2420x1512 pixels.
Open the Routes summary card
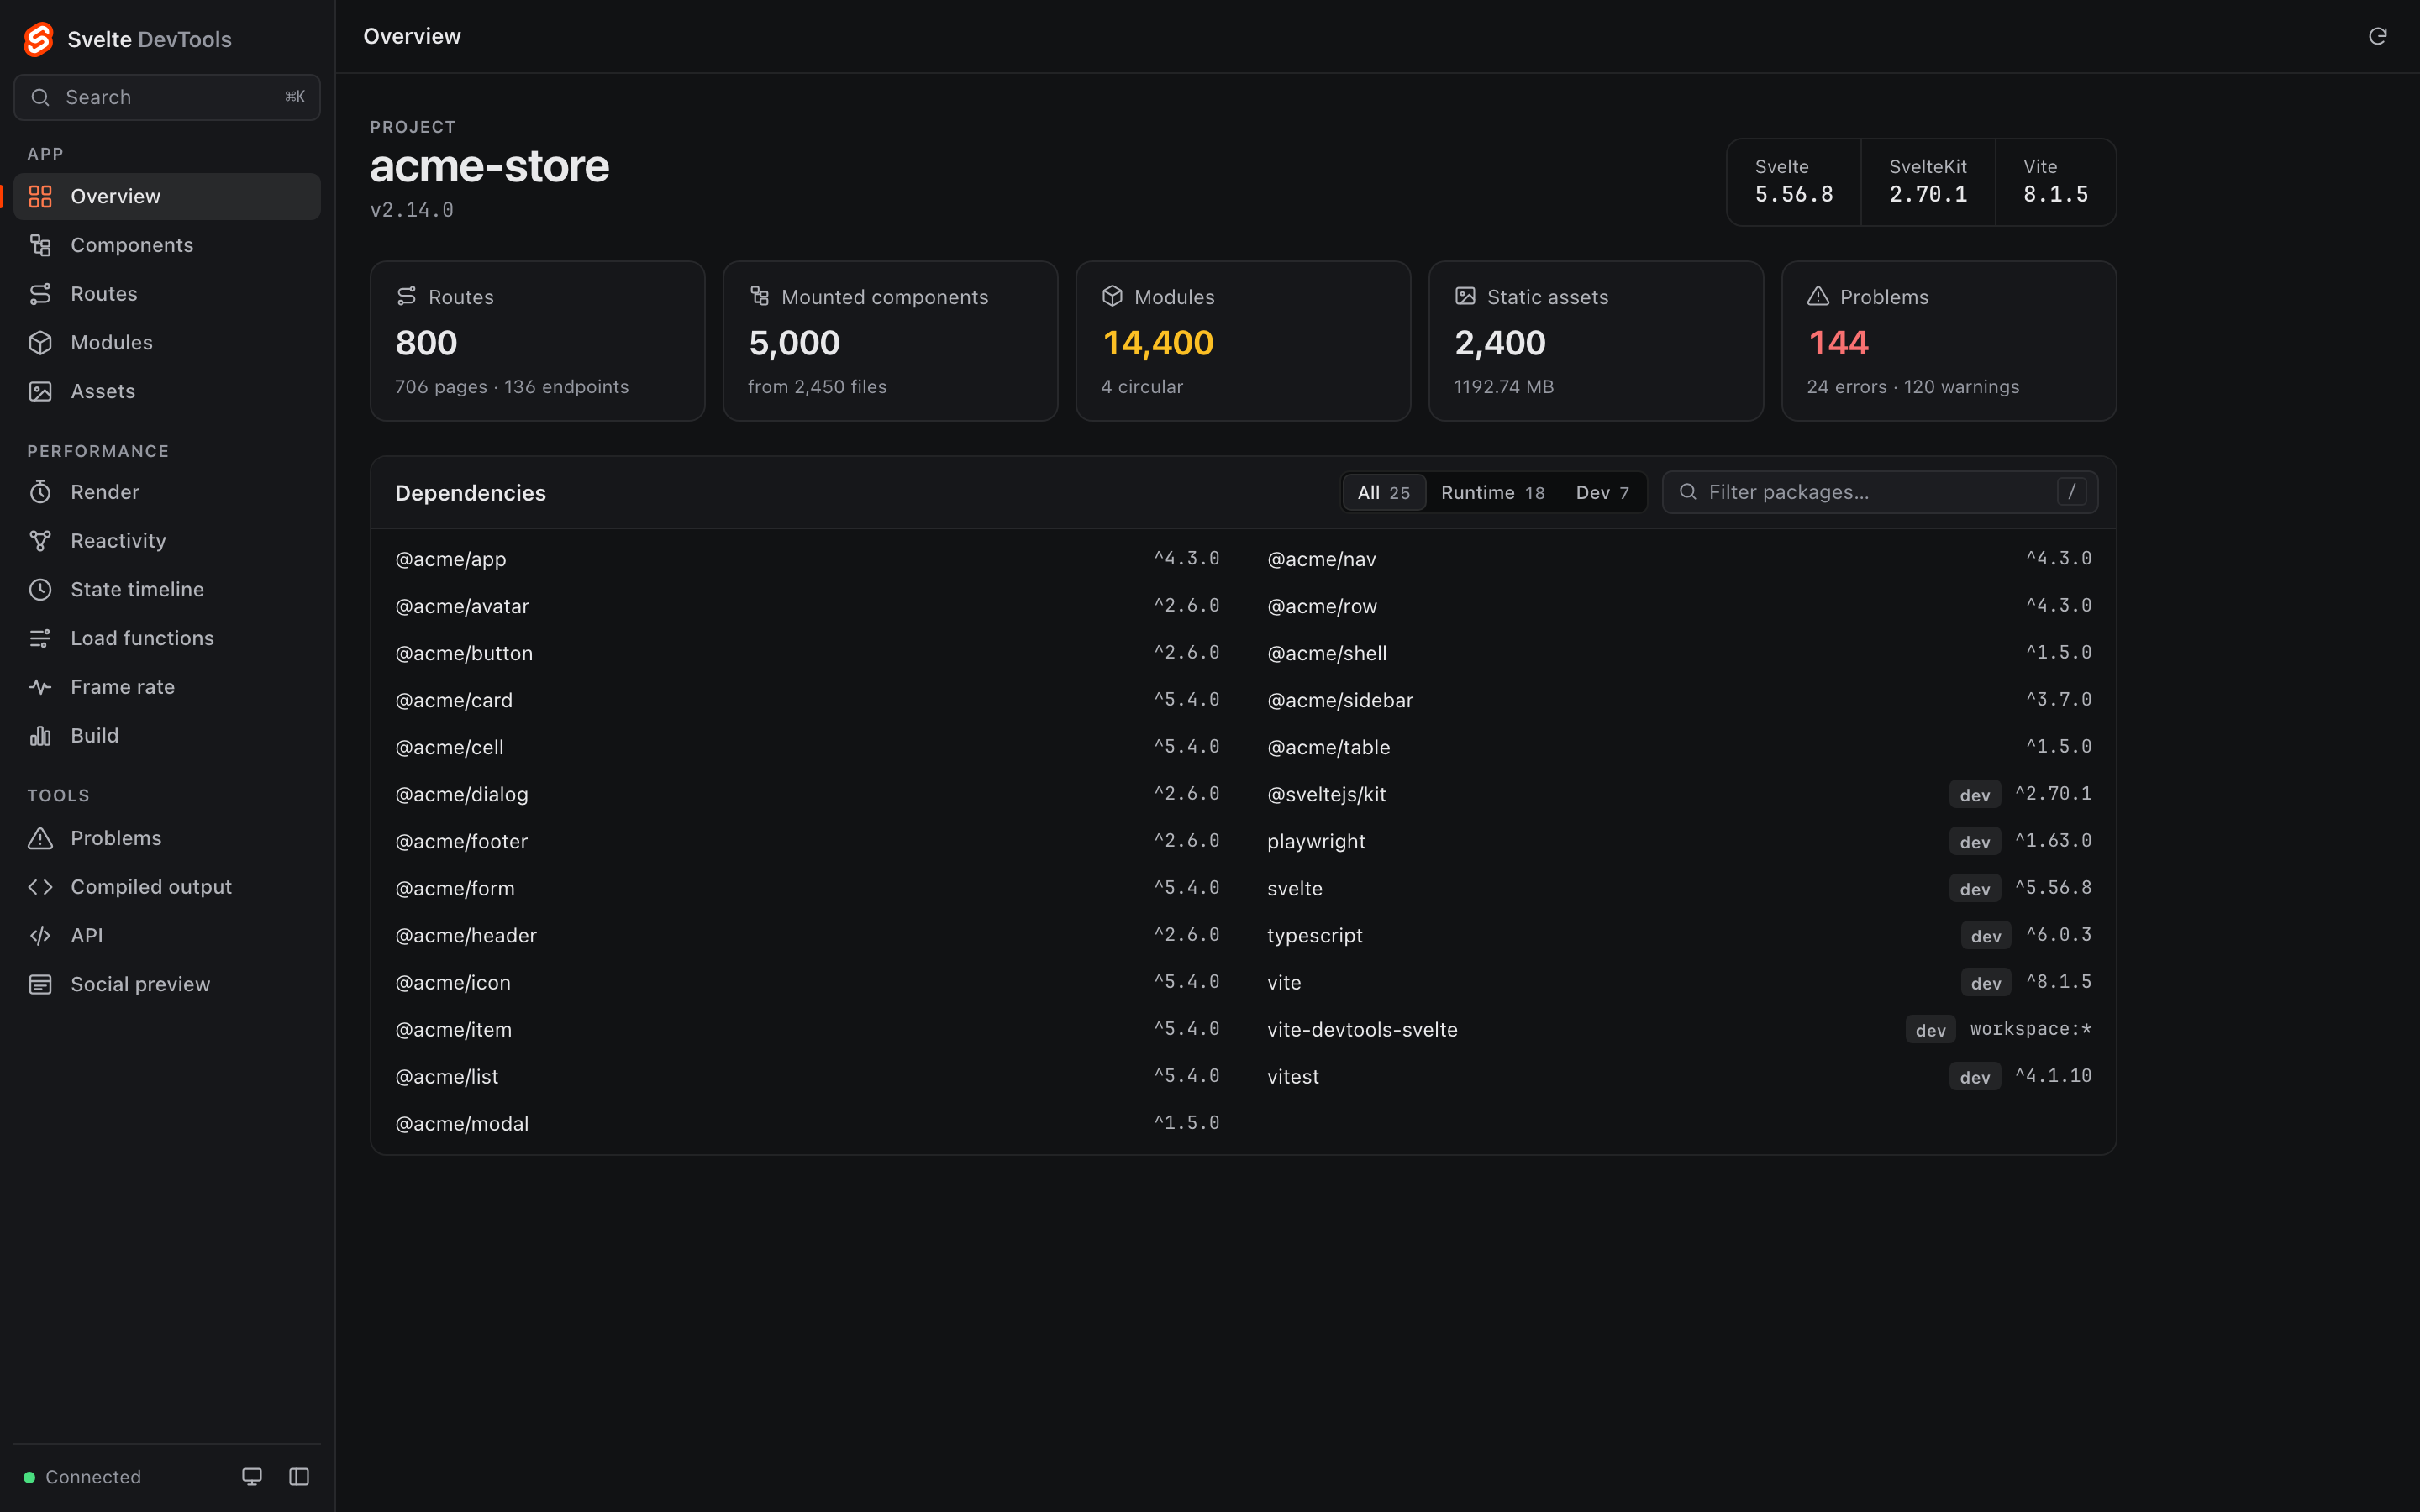537,341
